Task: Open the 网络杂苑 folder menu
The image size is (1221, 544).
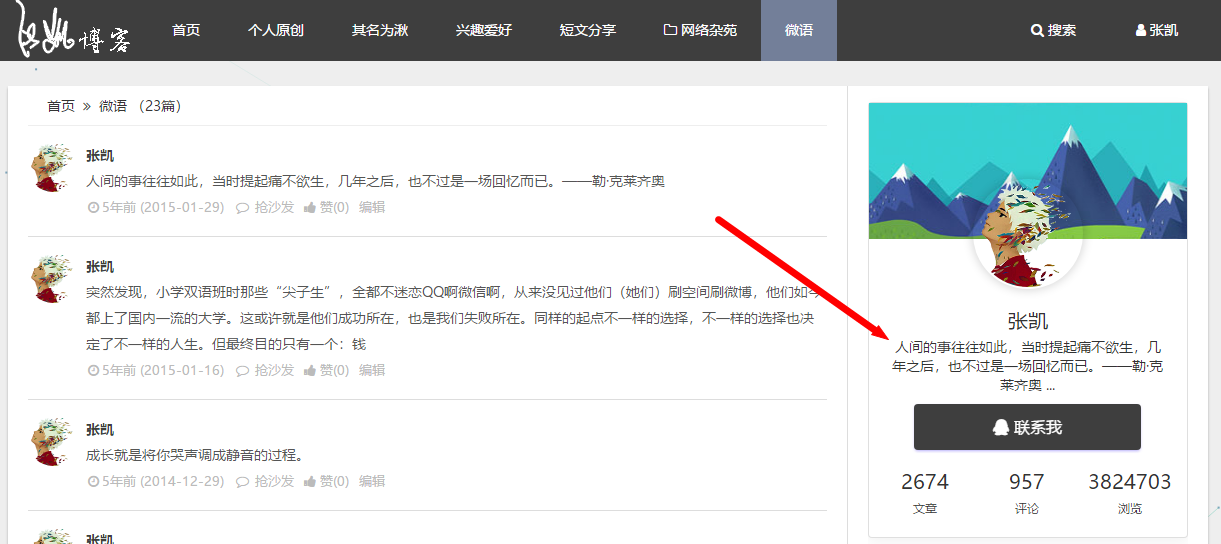Action: coord(700,30)
